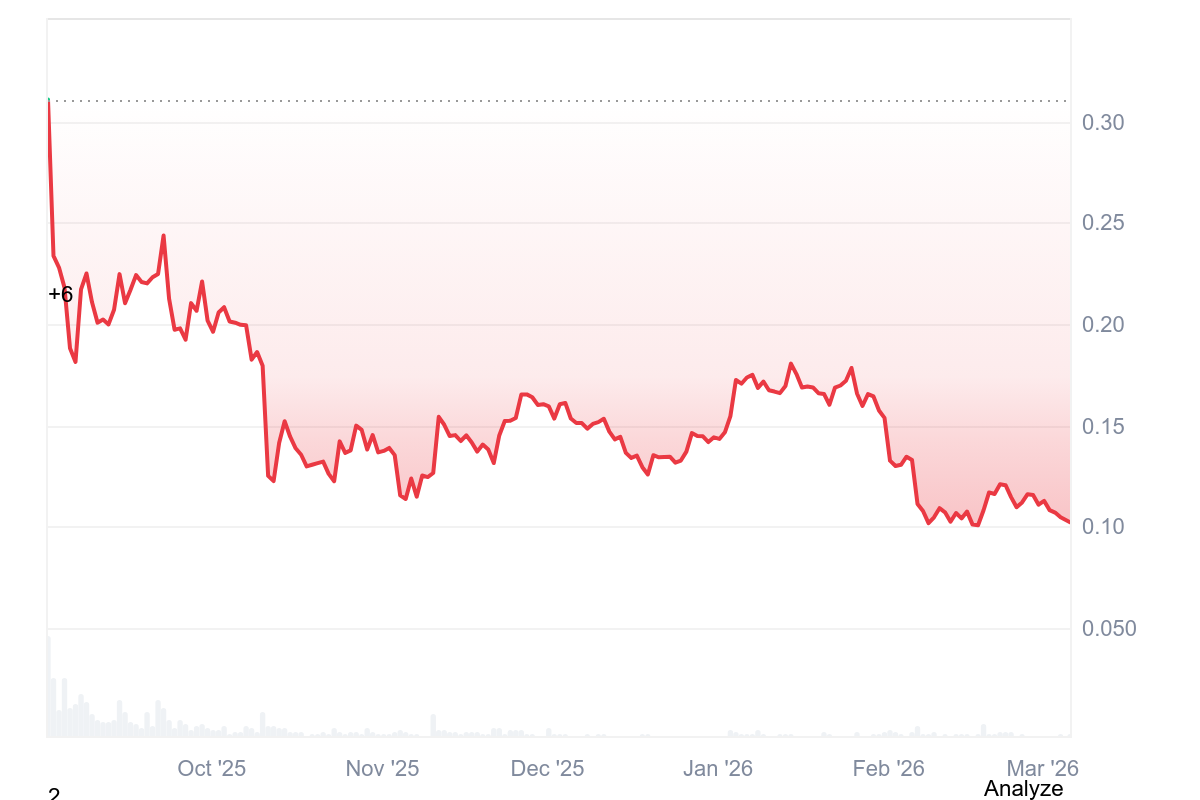This screenshot has width=1200, height=800.
Task: Click the Analyze button
Action: (x=1023, y=788)
